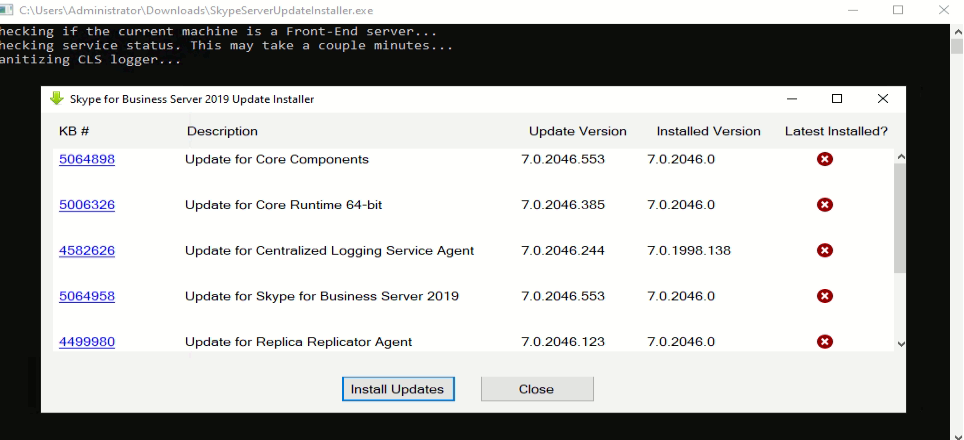
Task: Maximize the Update Installer dialog
Action: click(837, 99)
